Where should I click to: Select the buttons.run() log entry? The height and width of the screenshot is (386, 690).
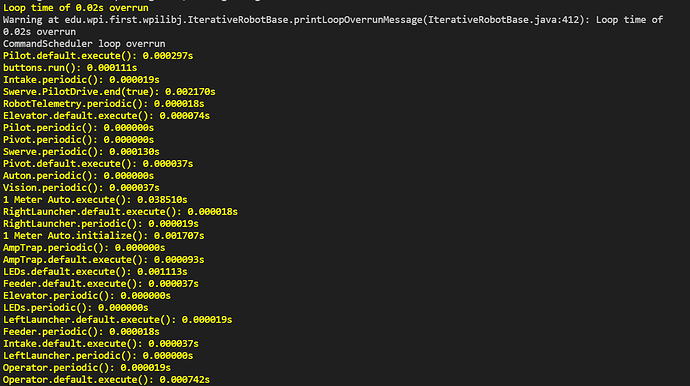pyautogui.click(x=70, y=68)
